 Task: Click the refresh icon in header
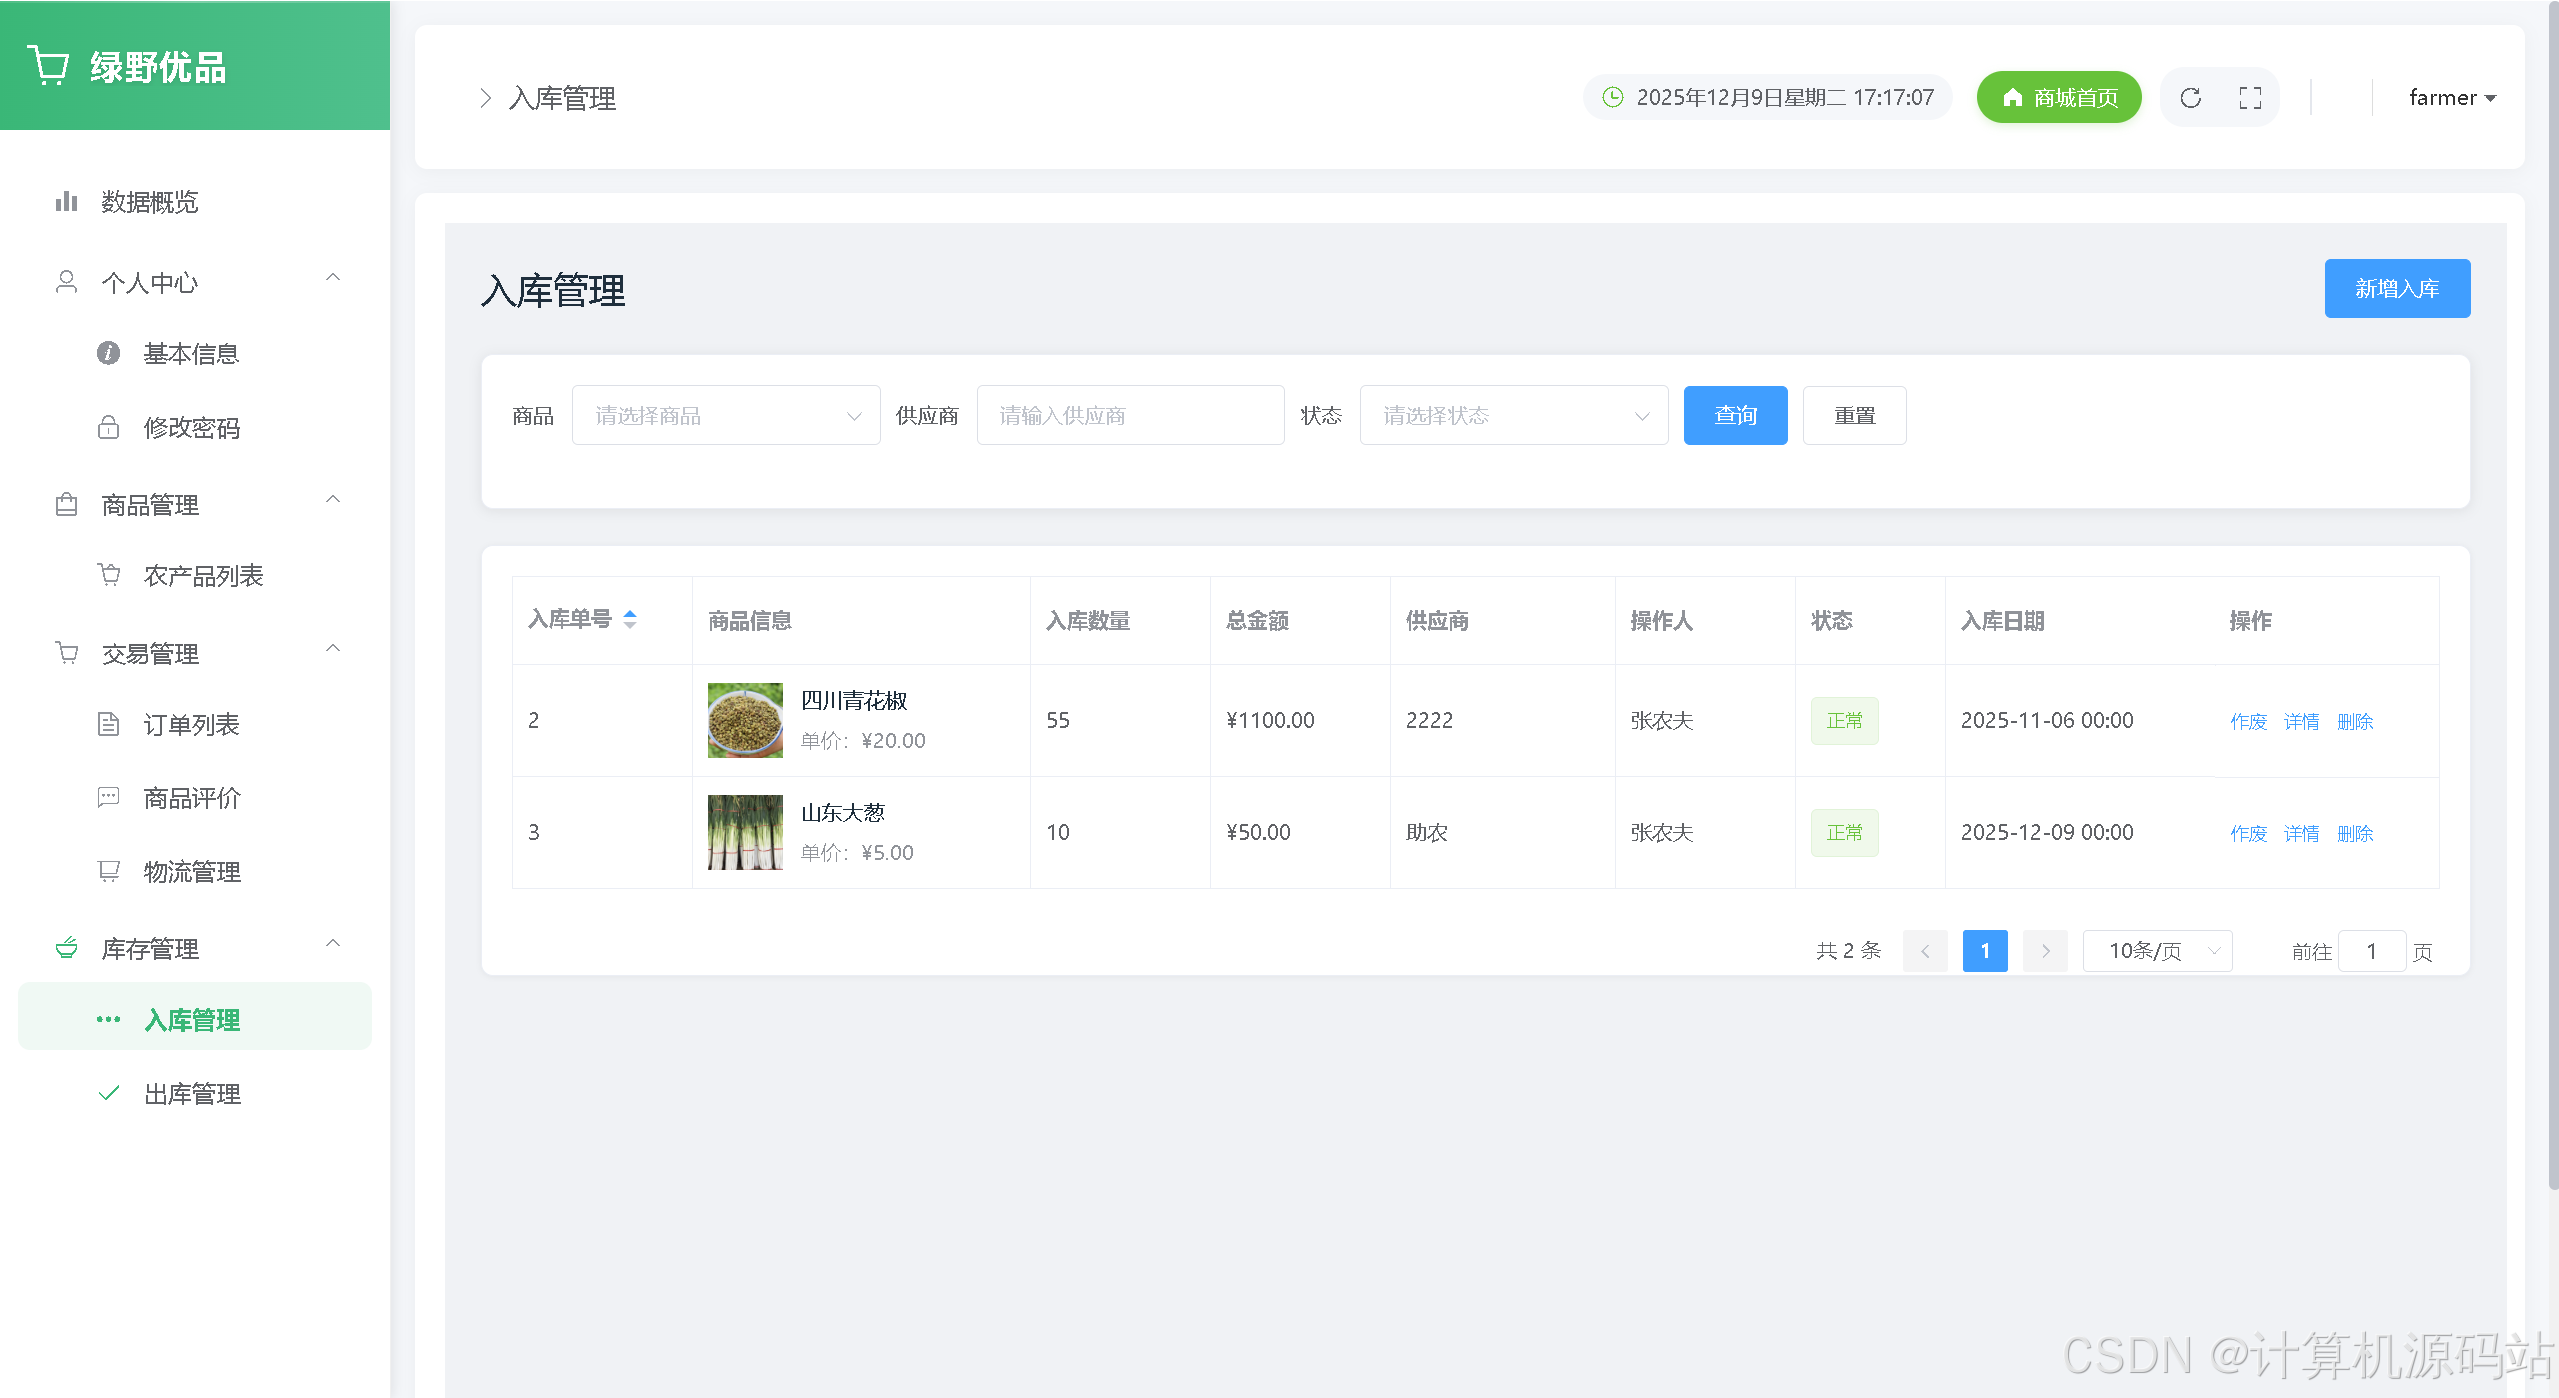pyautogui.click(x=2190, y=98)
